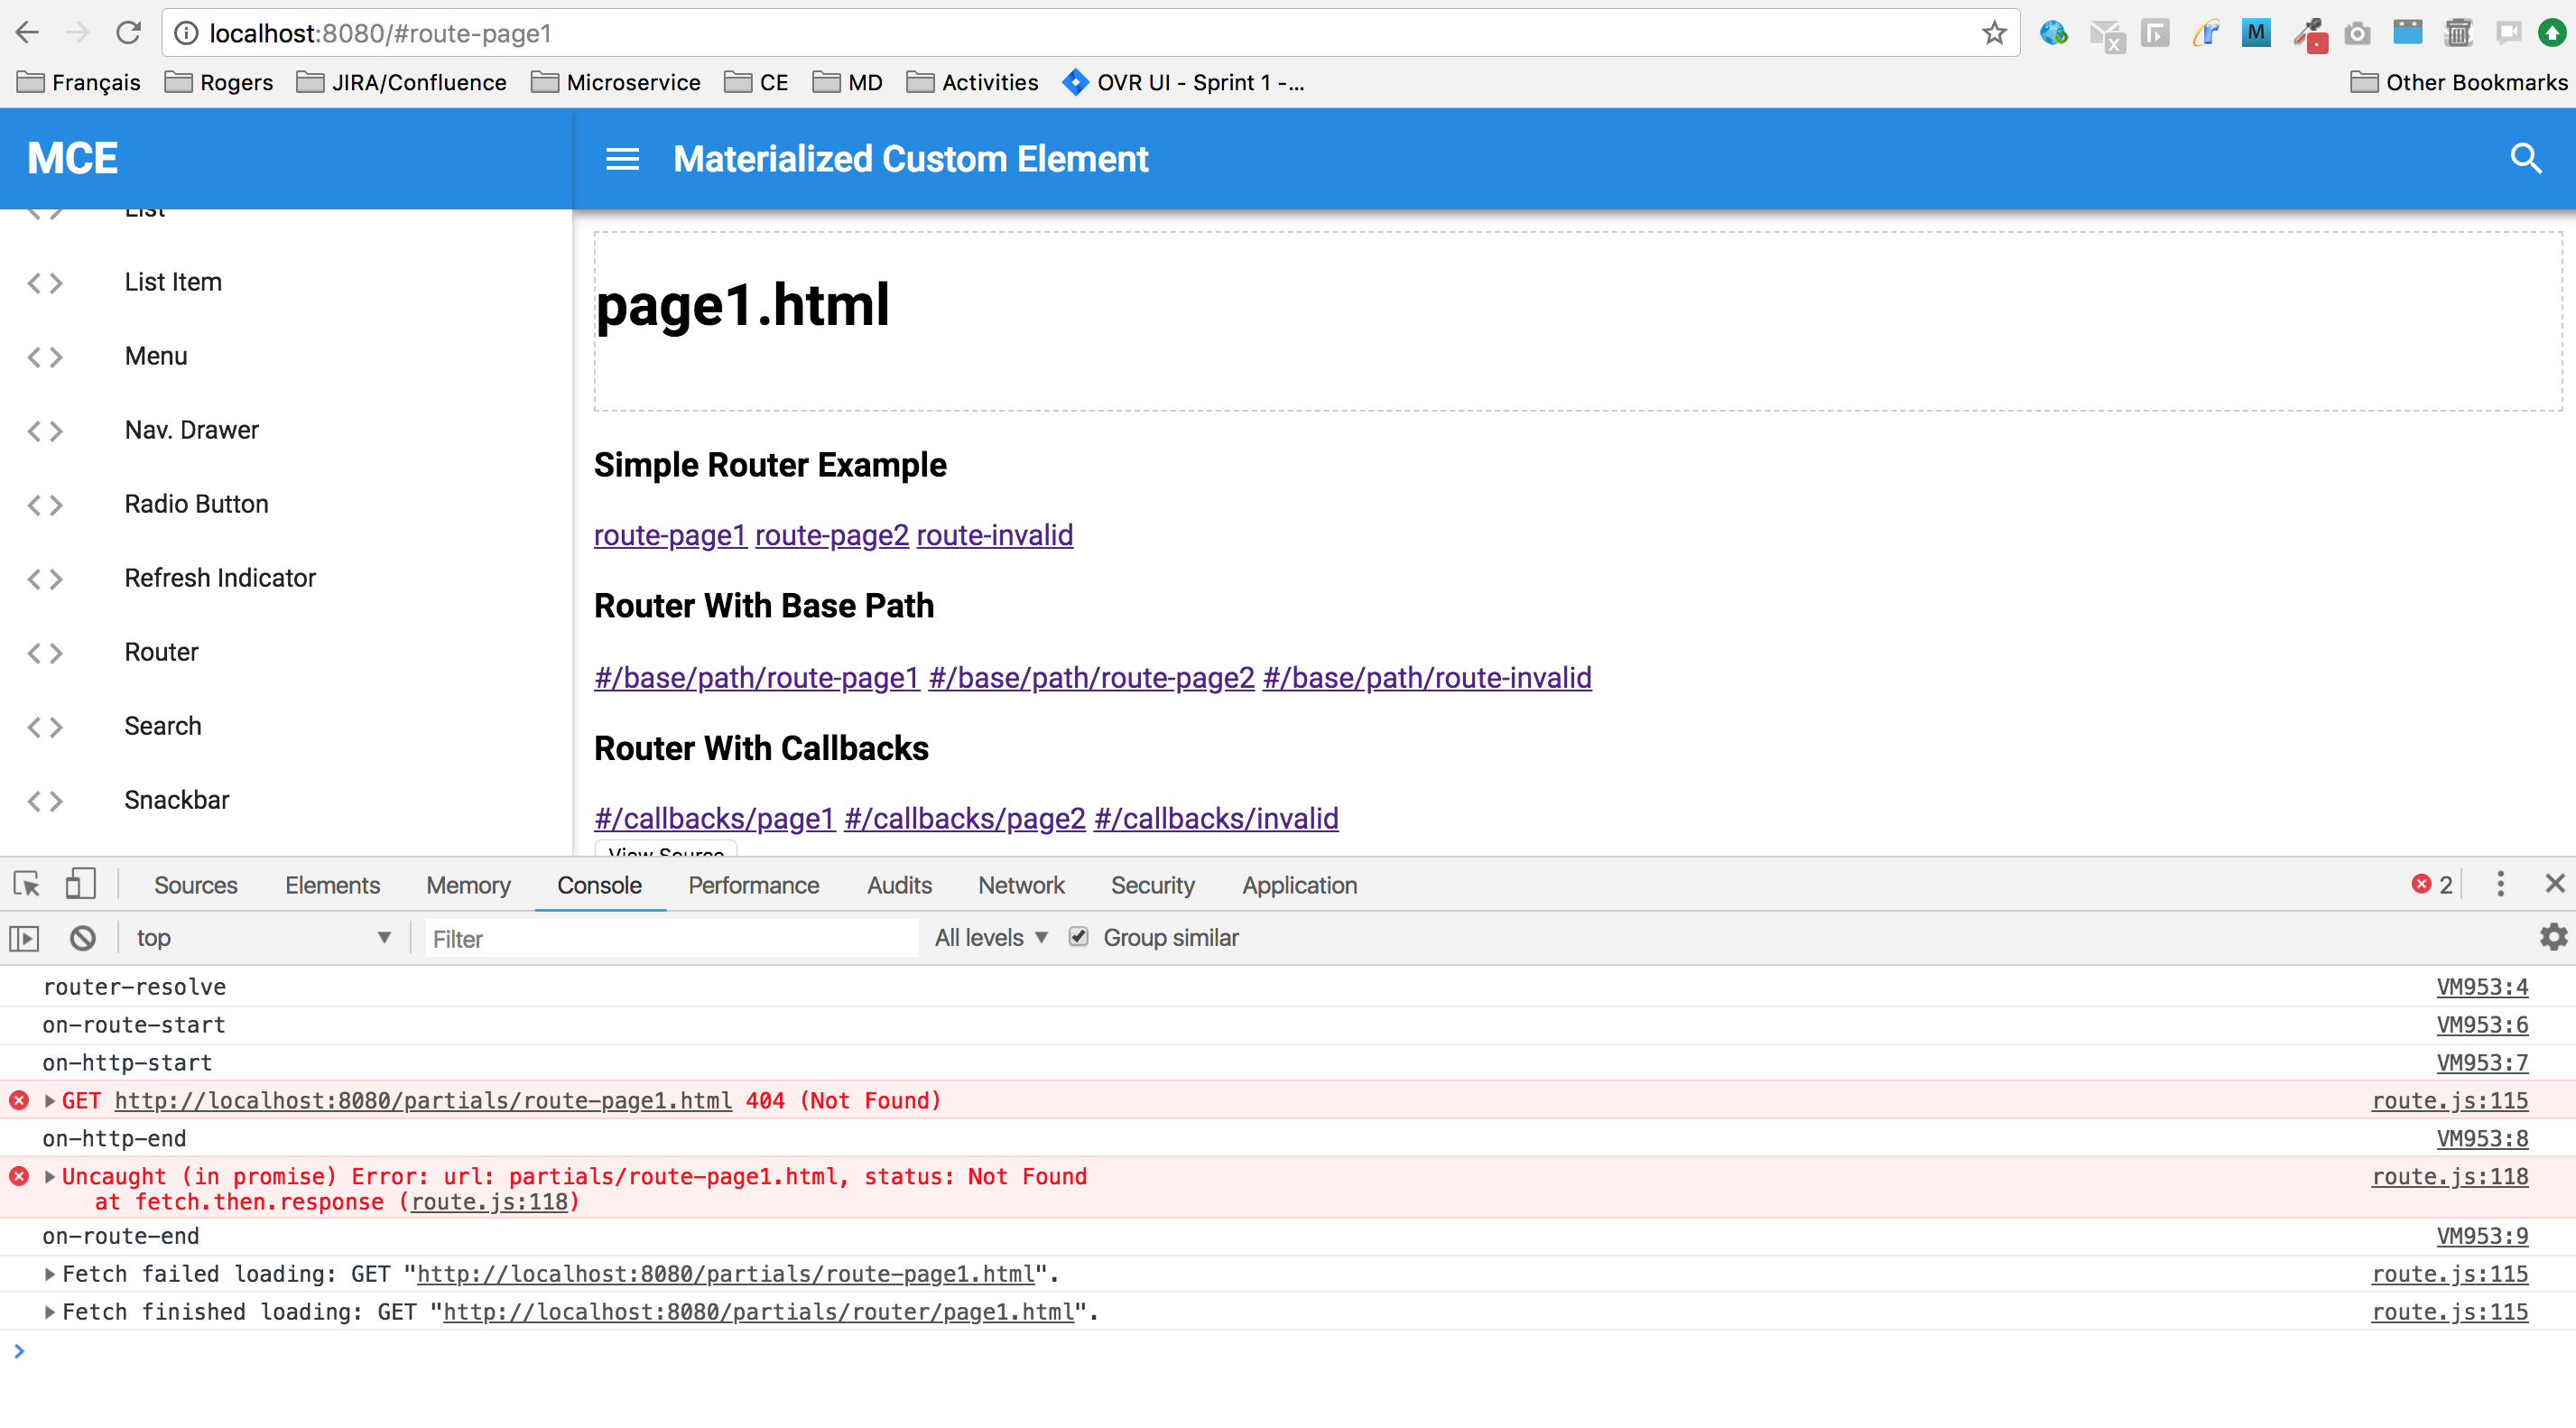This screenshot has height=1428, width=2576.
Task: Click the search magnifier in header
Action: 2525,158
